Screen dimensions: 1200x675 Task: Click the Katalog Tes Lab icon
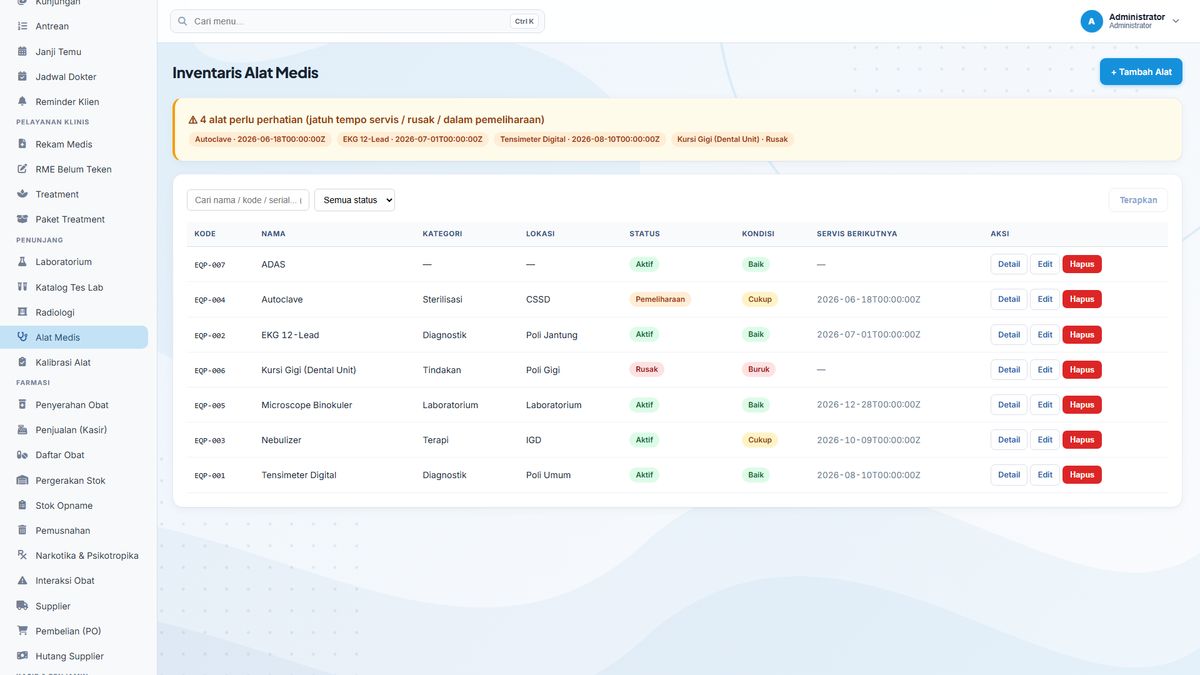pos(23,287)
